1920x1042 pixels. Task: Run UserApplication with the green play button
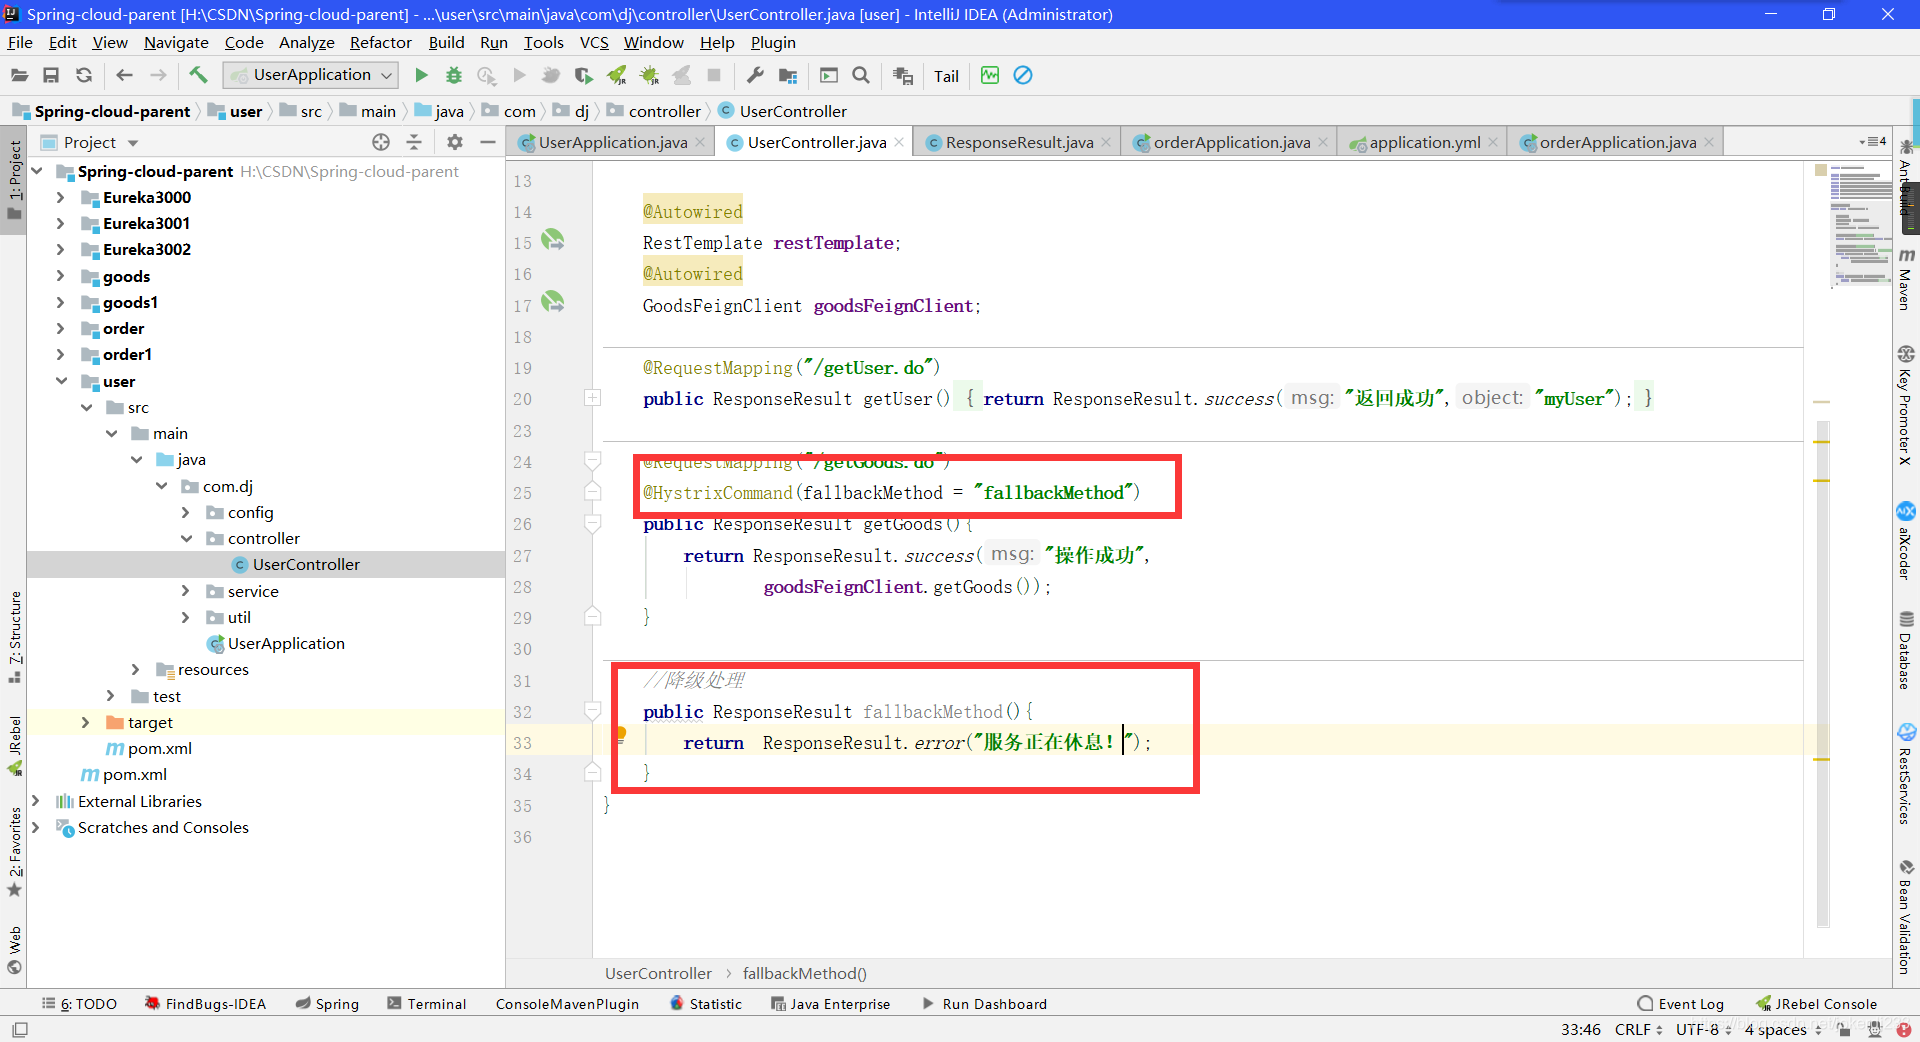[421, 75]
